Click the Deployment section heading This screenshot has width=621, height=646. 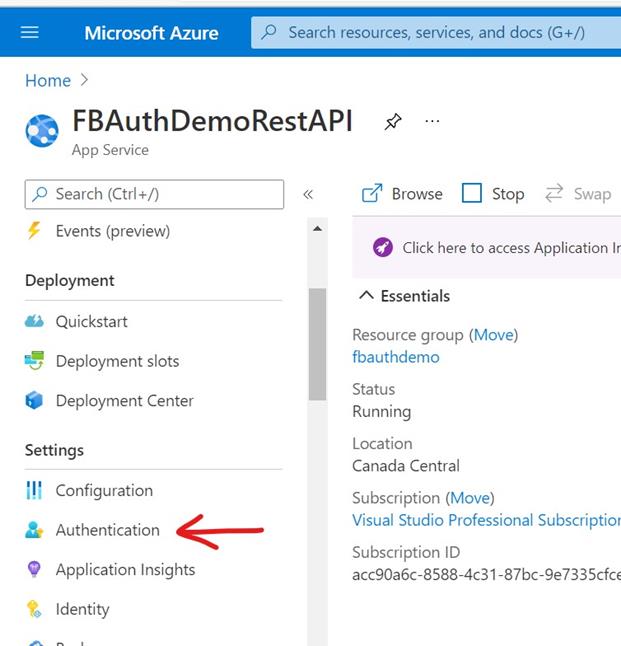click(x=70, y=281)
